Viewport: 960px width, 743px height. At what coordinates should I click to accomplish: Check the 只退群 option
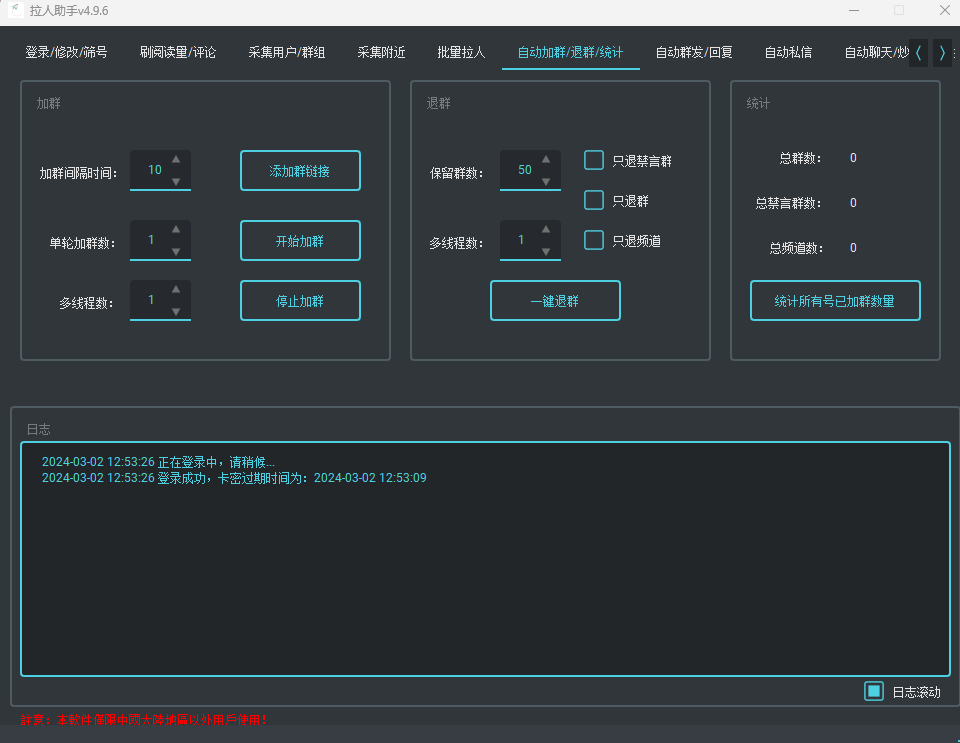[594, 200]
